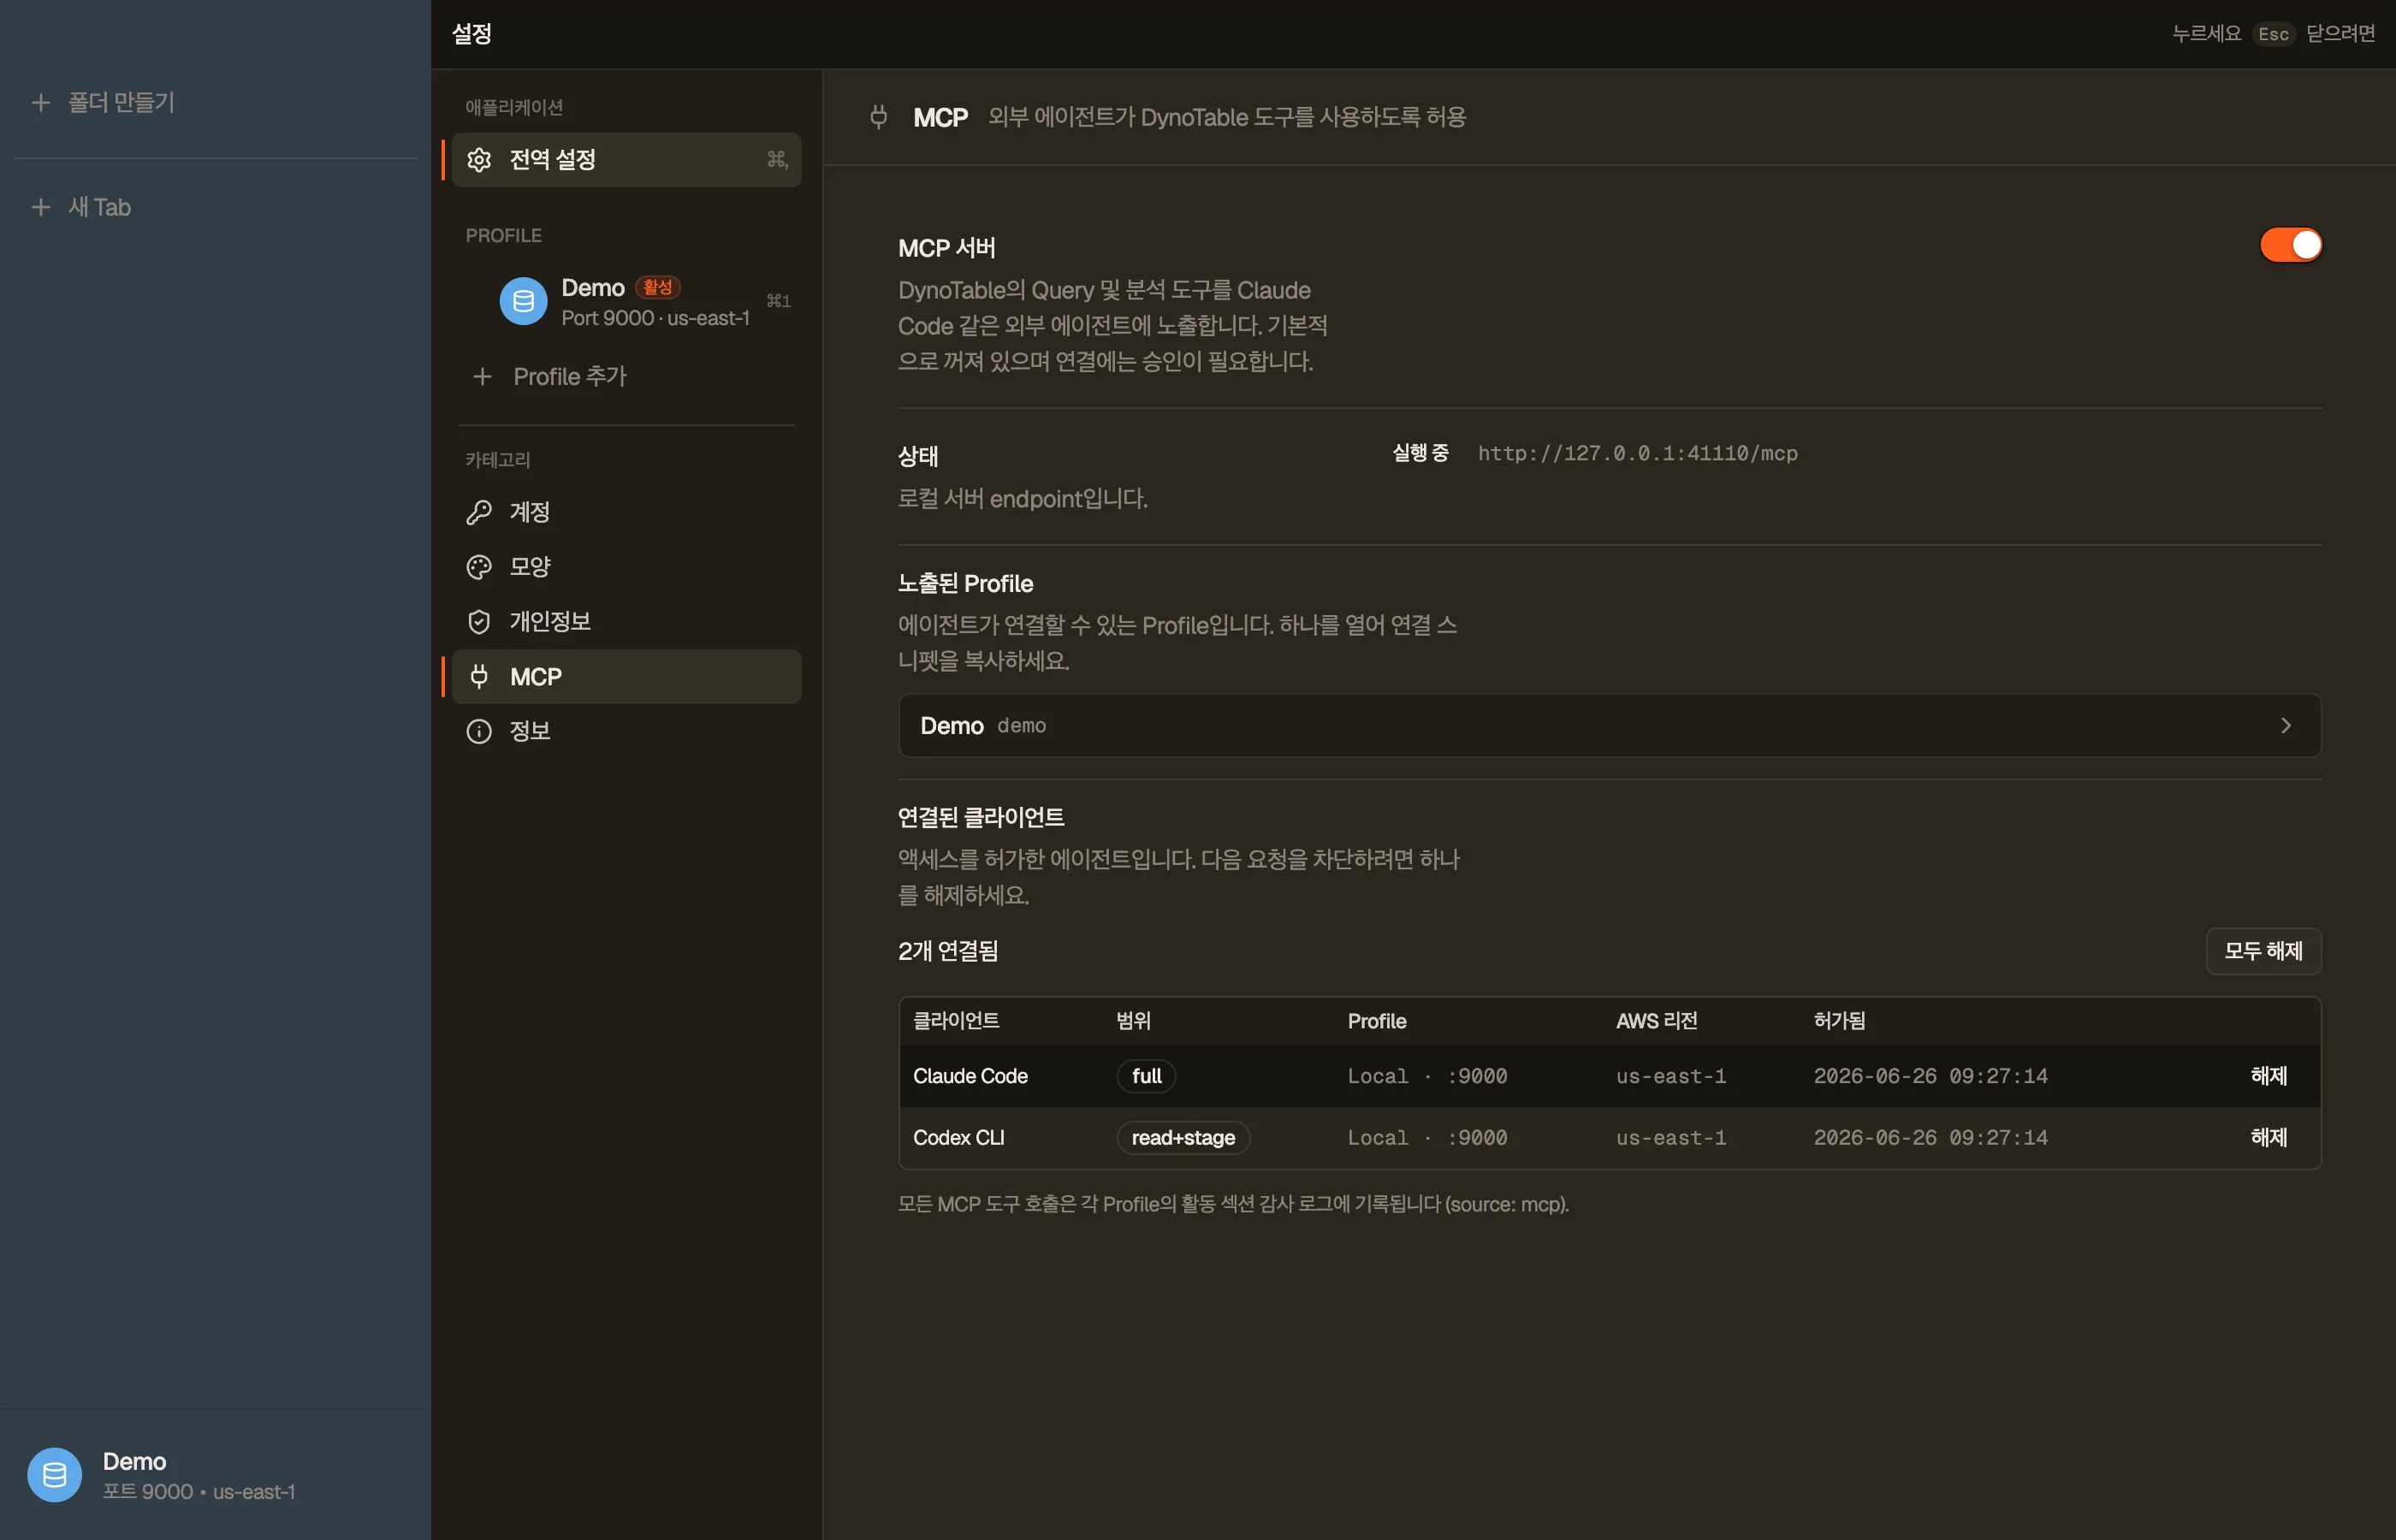This screenshot has width=2396, height=1540.
Task: Click the 범위 column header
Action: coord(1133,1021)
